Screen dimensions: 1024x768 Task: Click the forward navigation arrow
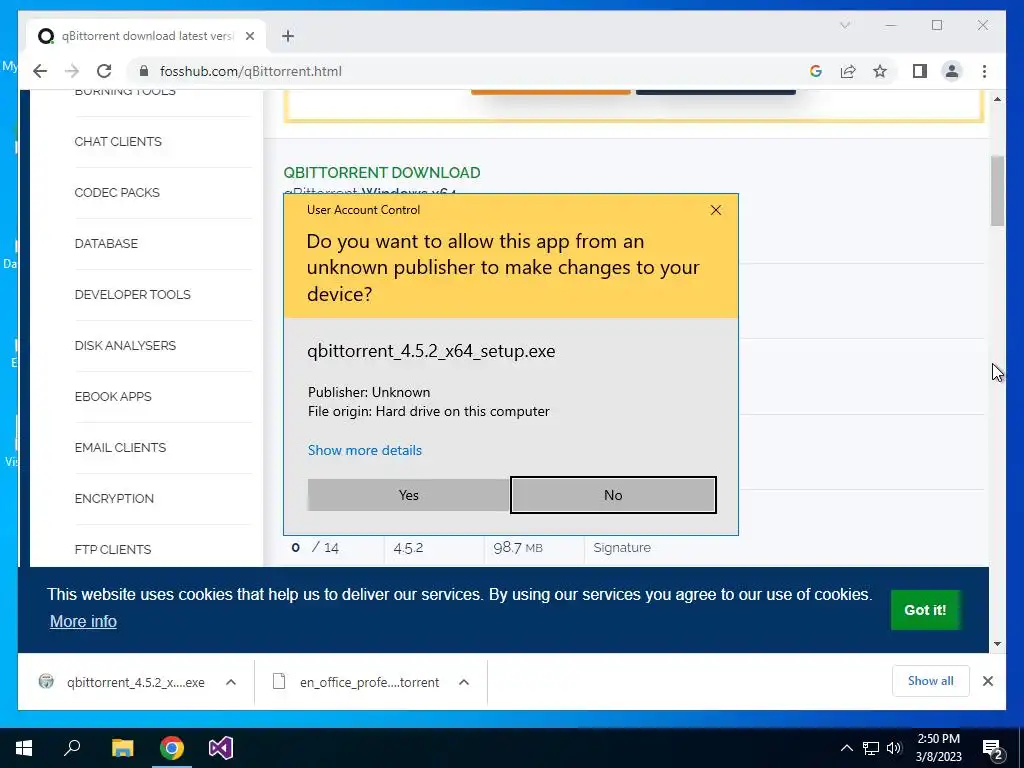click(x=72, y=71)
